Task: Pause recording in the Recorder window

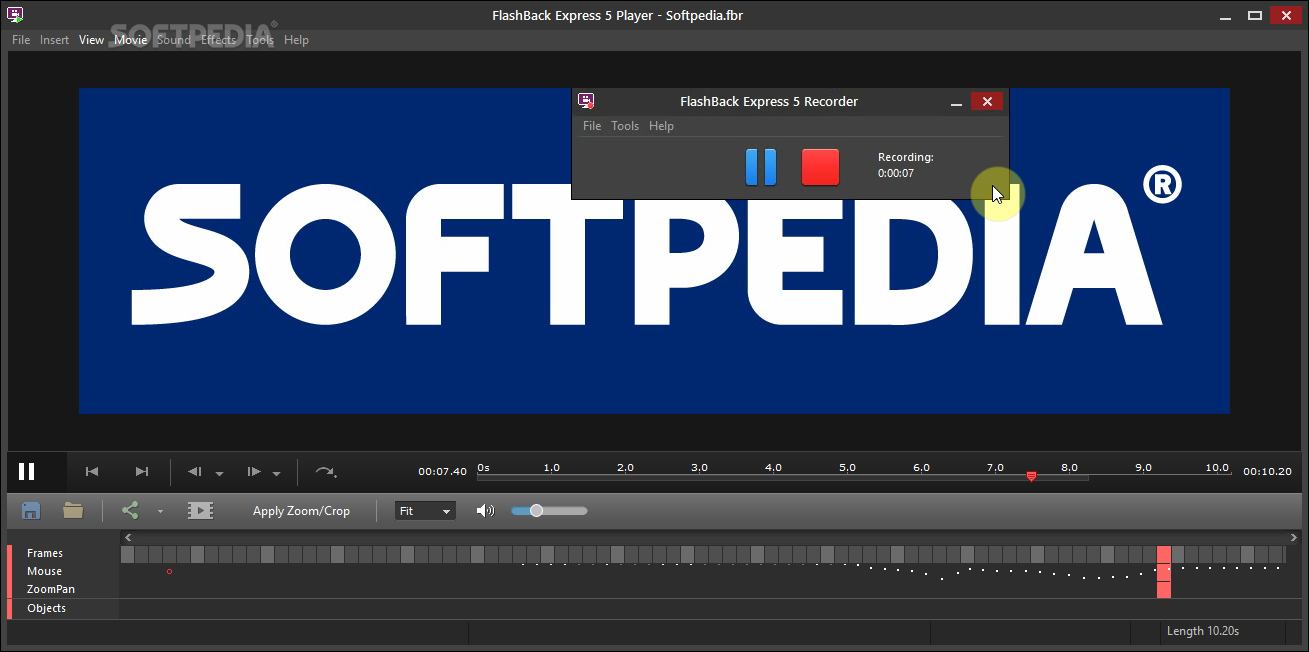Action: (x=761, y=167)
